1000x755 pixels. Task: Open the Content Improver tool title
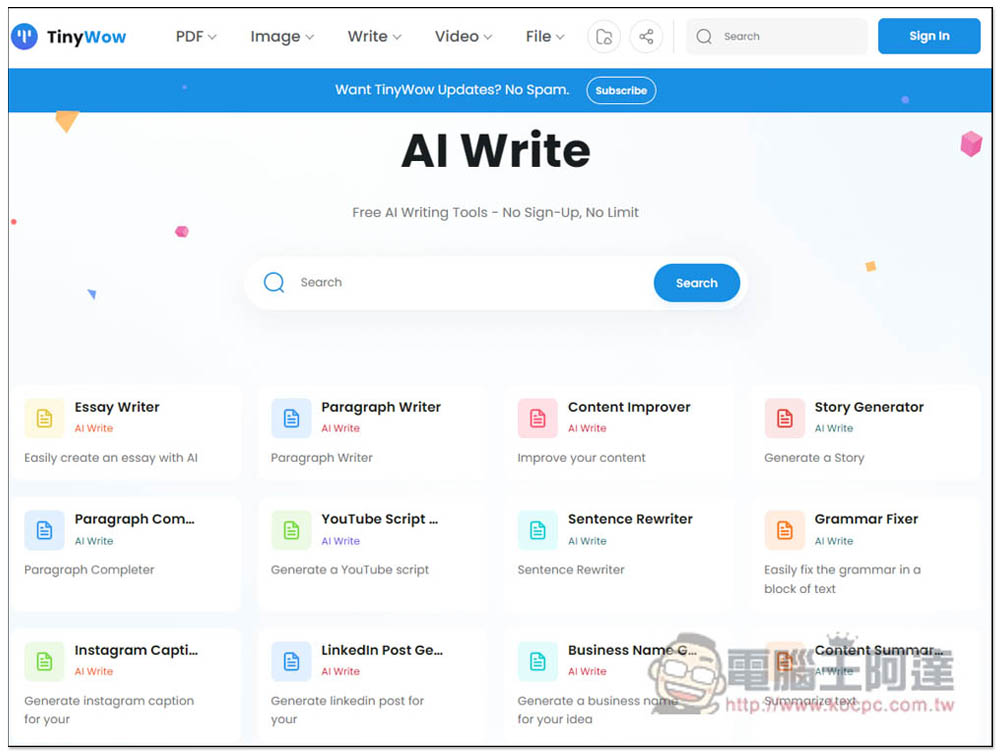pos(629,407)
